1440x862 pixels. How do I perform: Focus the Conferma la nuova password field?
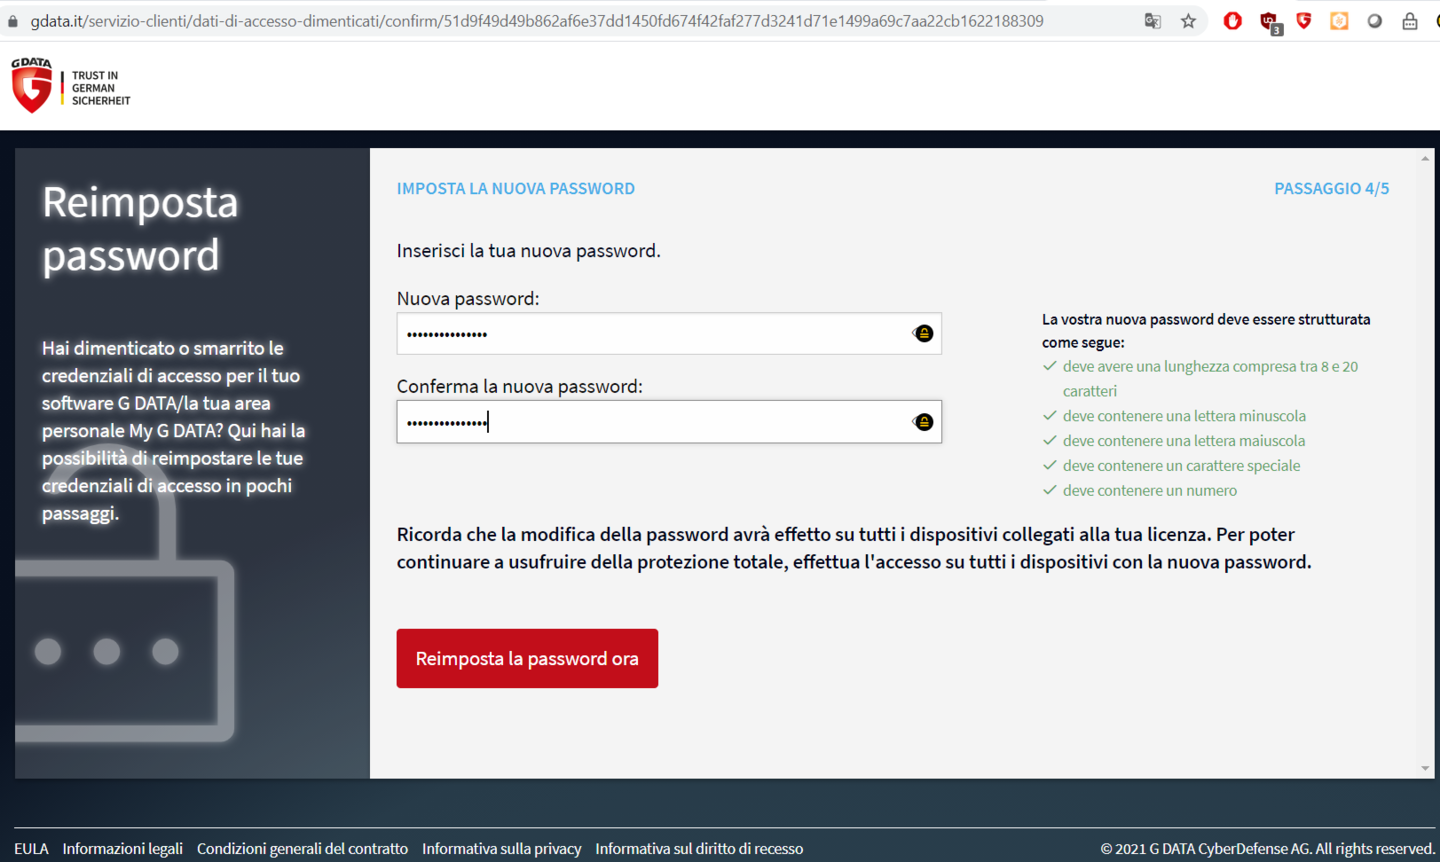(x=669, y=422)
